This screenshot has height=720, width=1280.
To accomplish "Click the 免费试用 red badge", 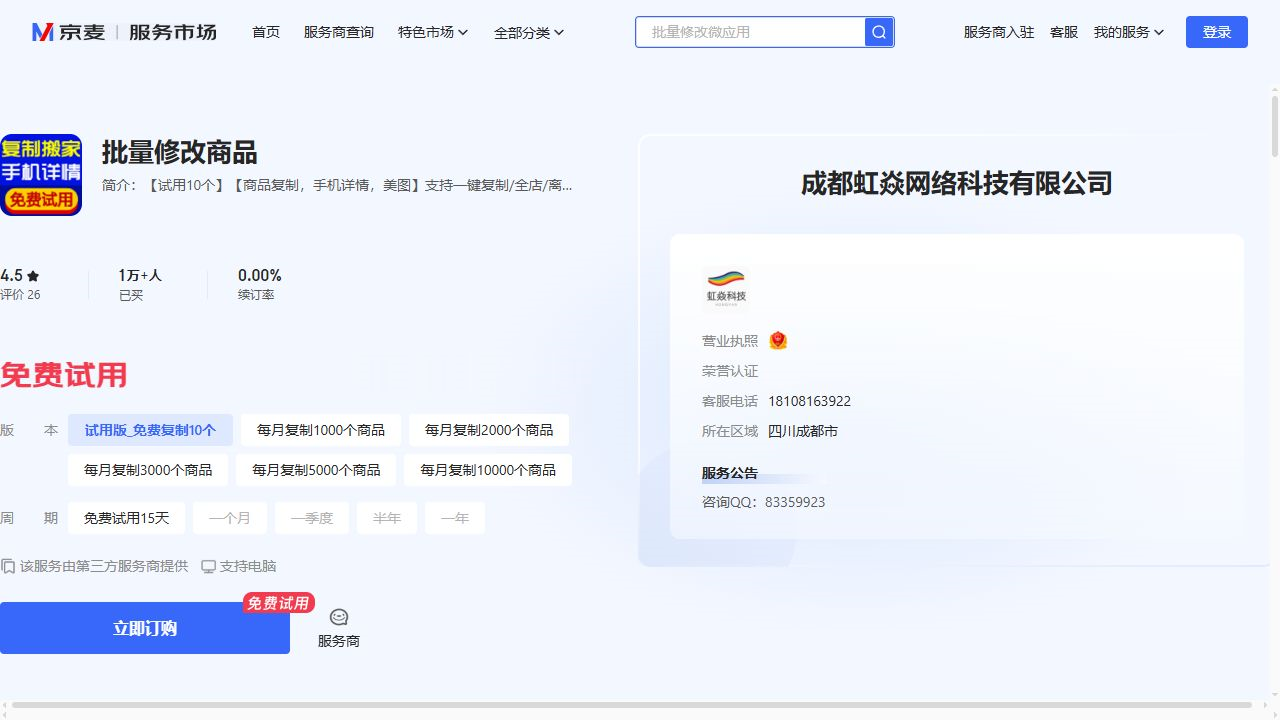I will (279, 603).
